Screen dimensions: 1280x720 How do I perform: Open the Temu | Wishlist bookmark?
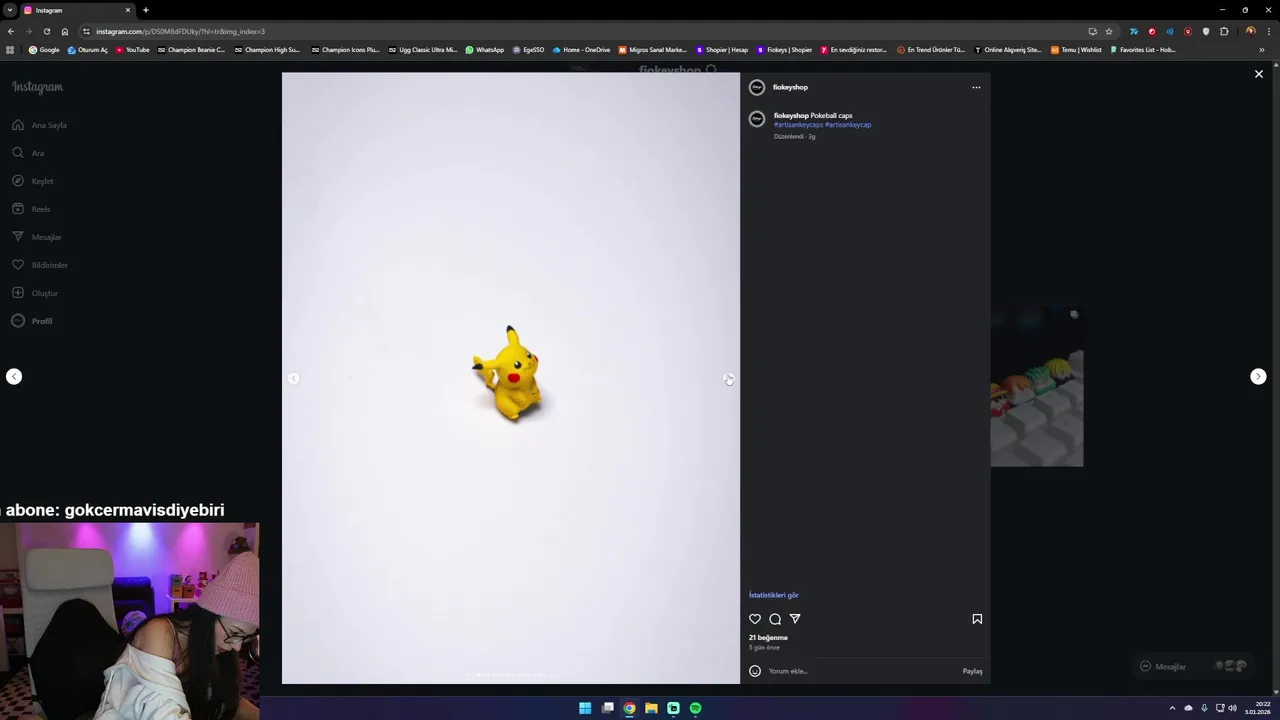coord(1076,49)
